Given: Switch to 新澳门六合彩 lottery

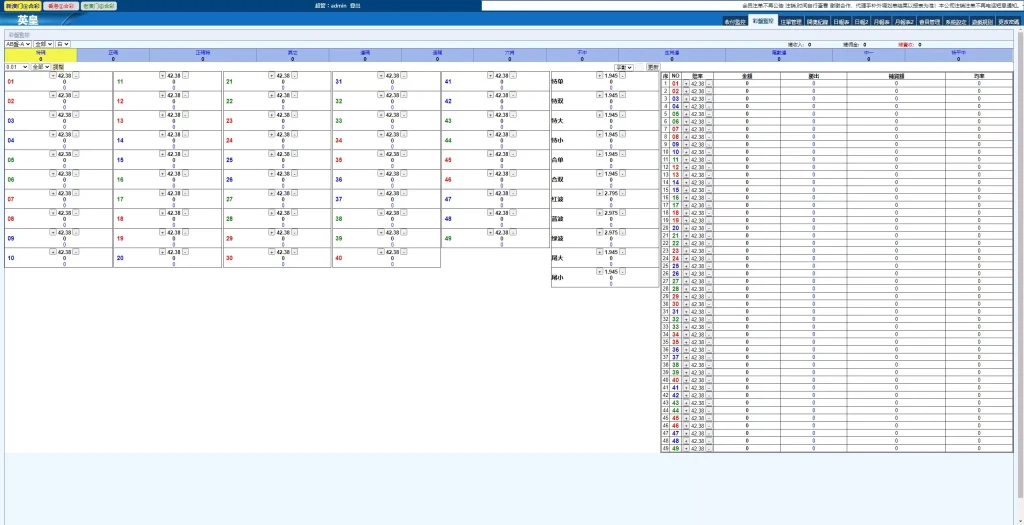Looking at the screenshot, I should click(x=22, y=5).
